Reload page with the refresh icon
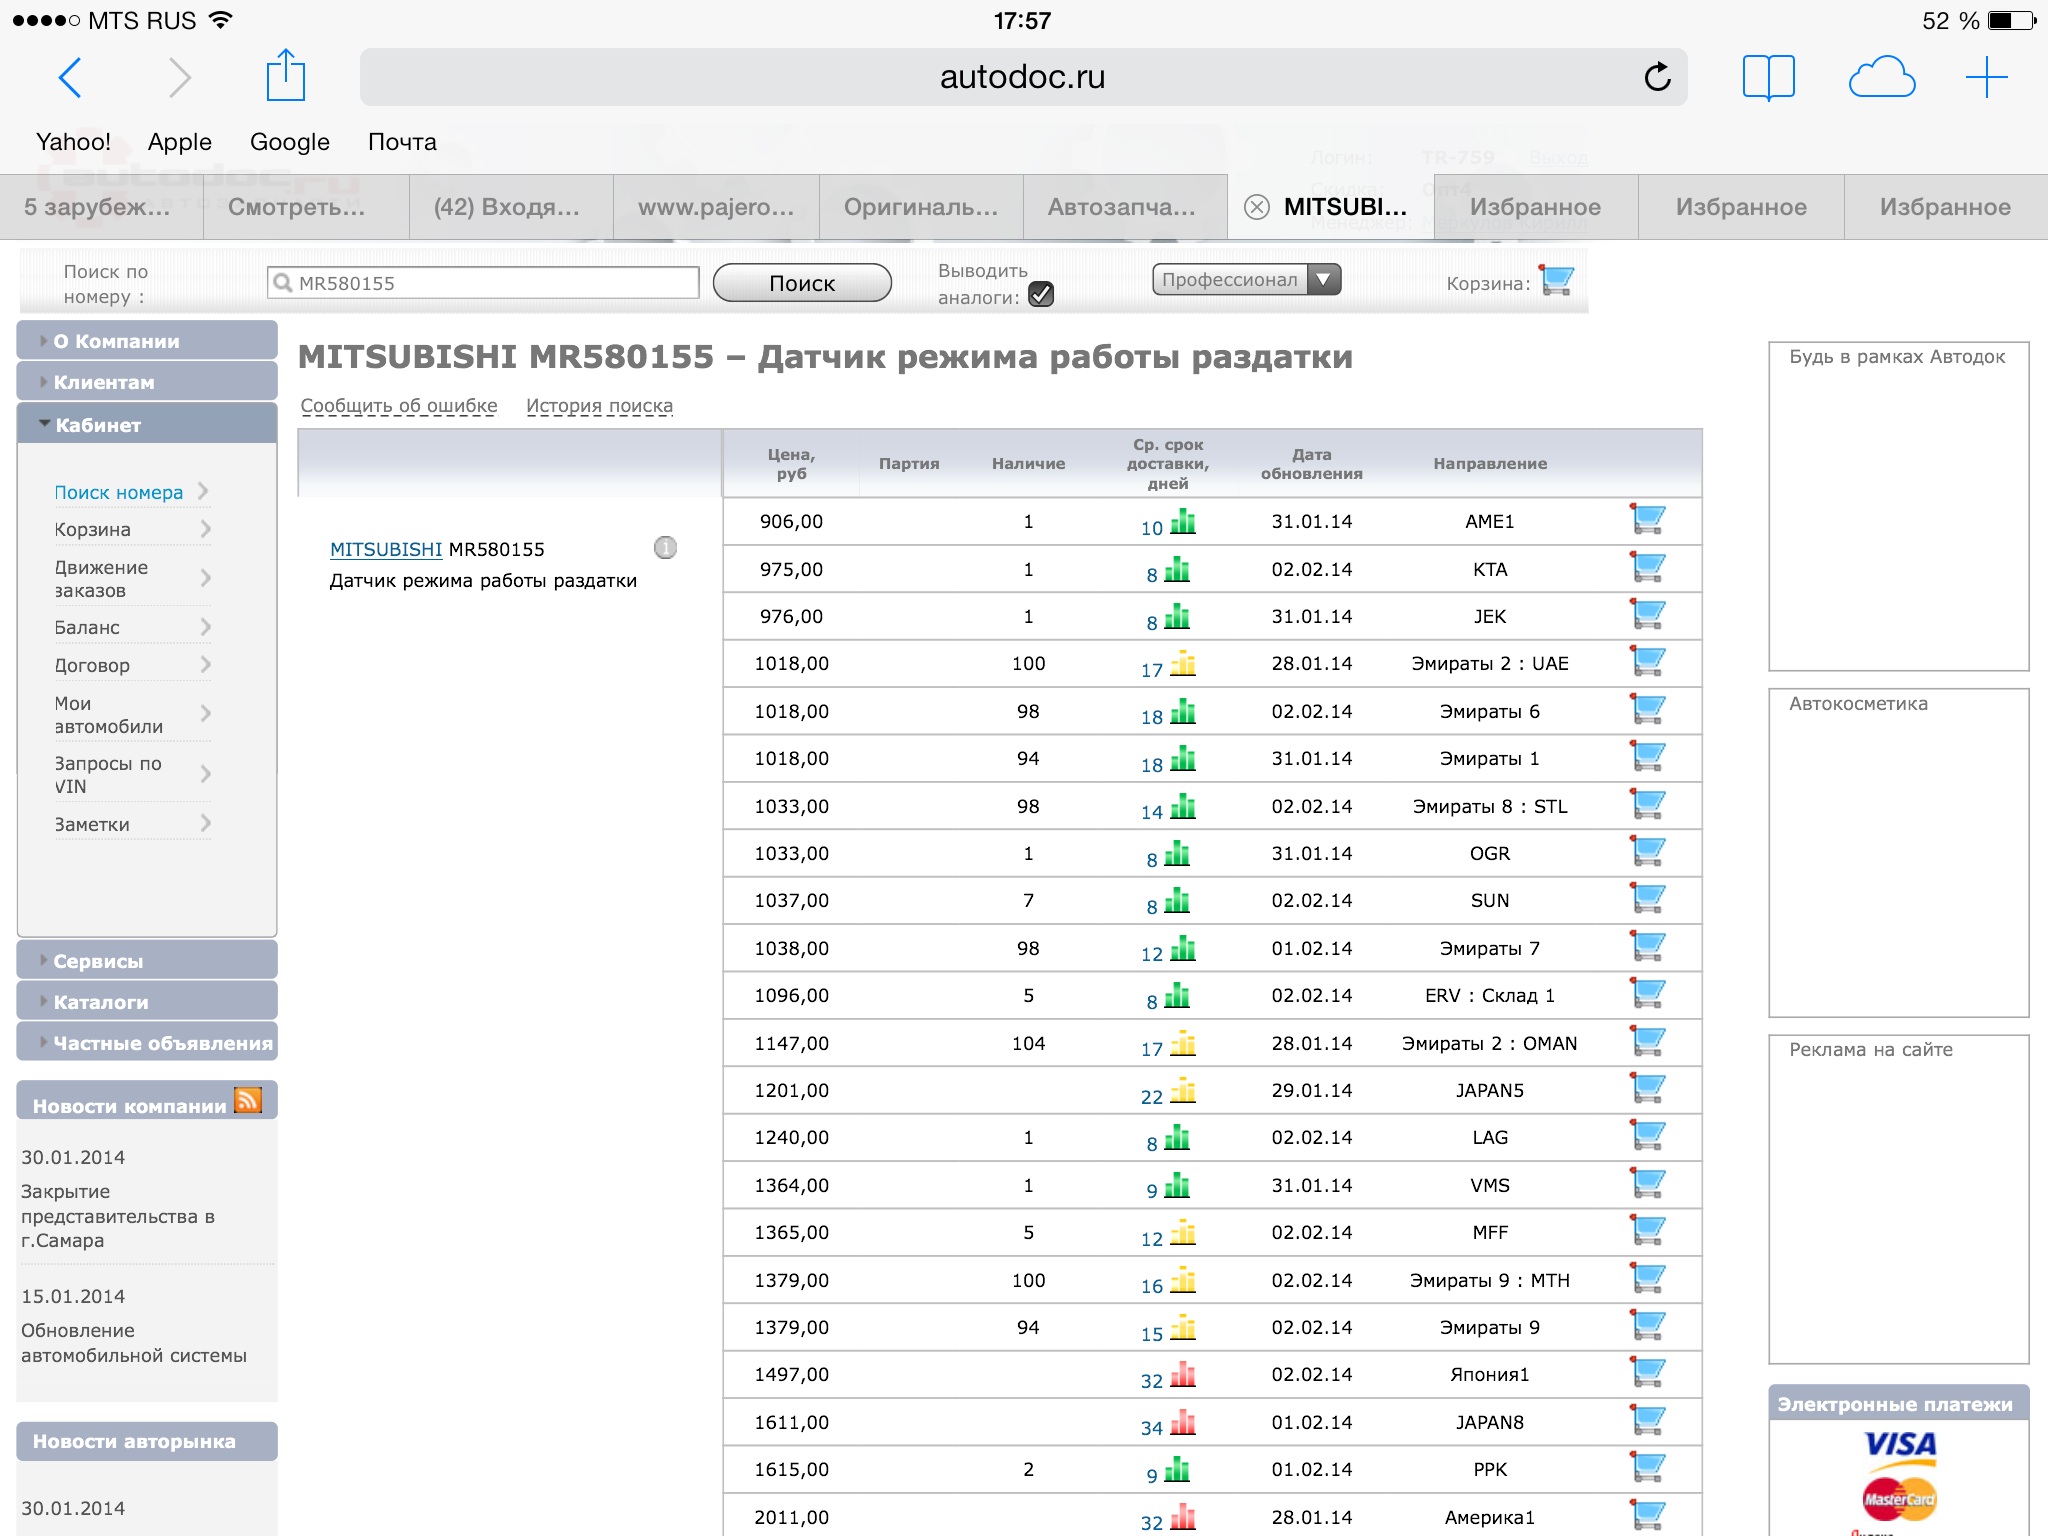This screenshot has width=2048, height=1536. tap(1657, 77)
